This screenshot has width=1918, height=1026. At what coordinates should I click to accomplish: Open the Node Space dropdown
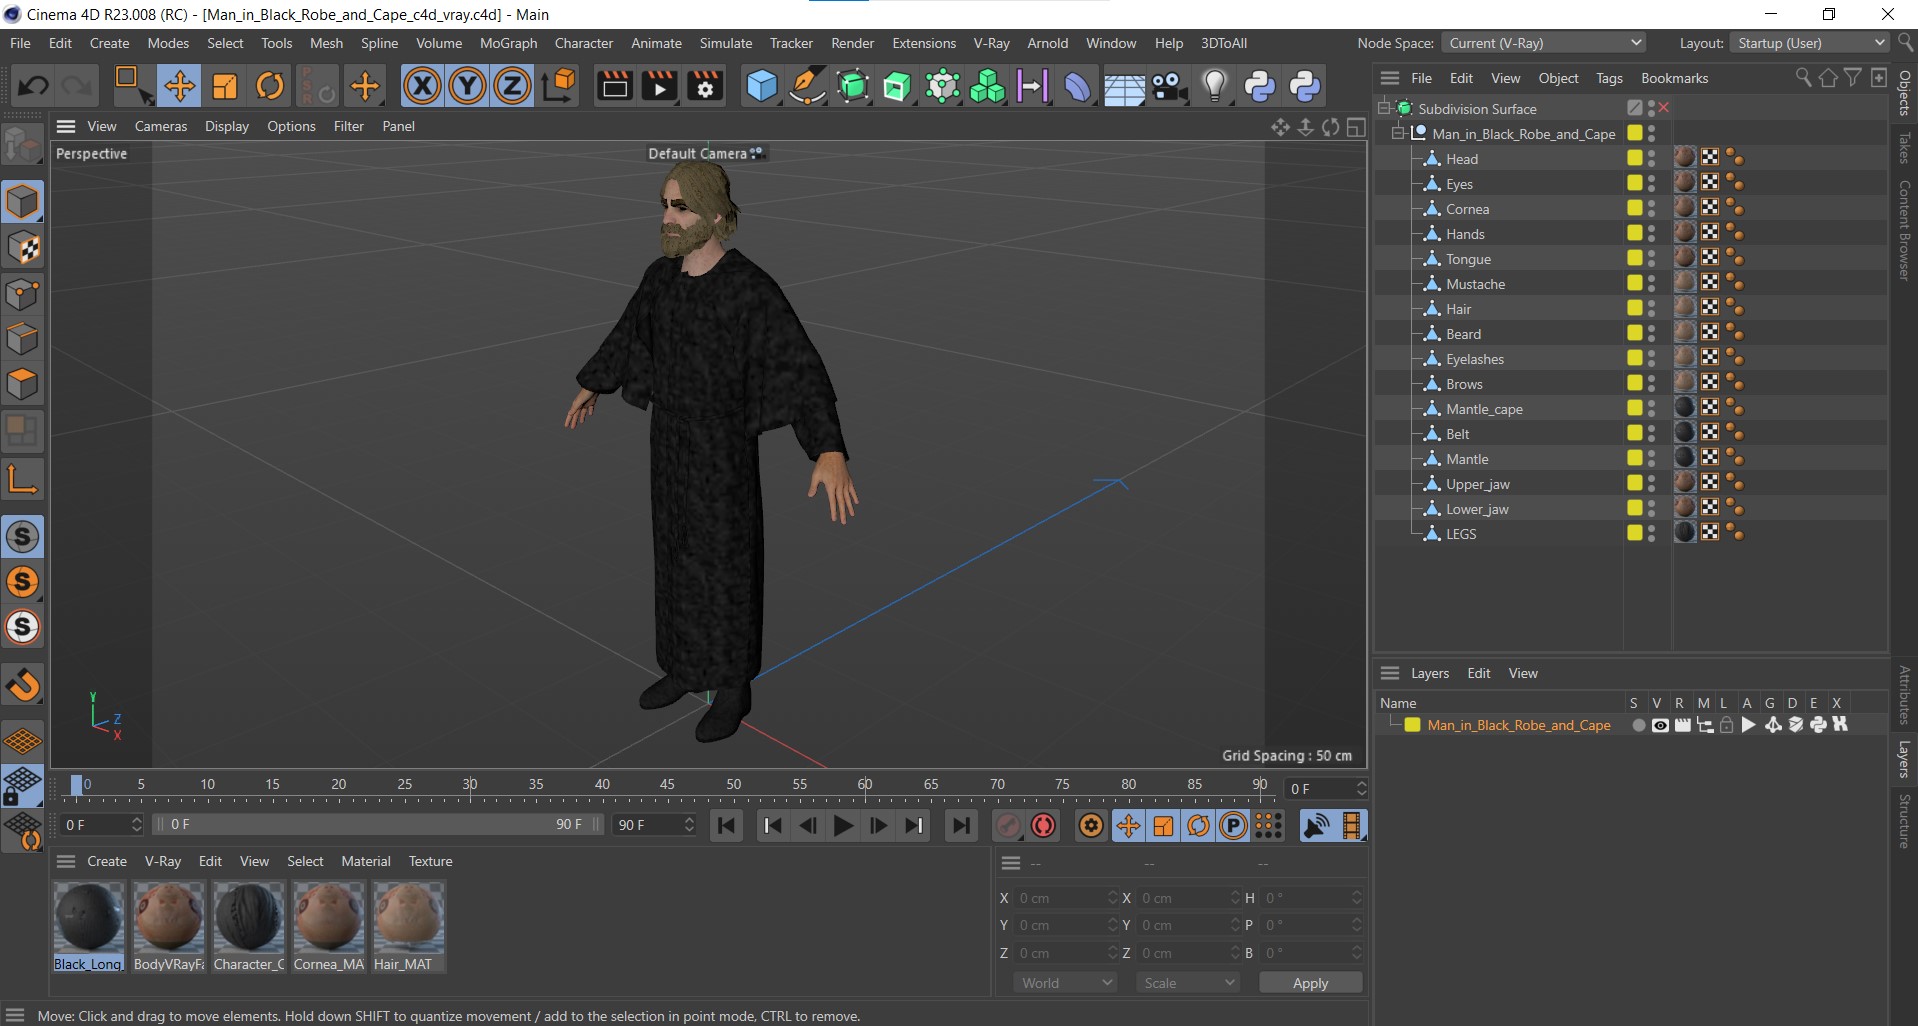point(1543,43)
